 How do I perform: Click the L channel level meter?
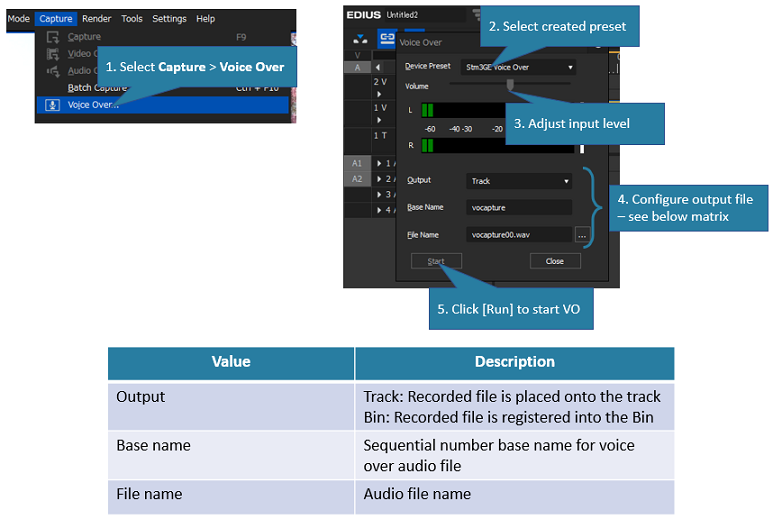pos(464,110)
